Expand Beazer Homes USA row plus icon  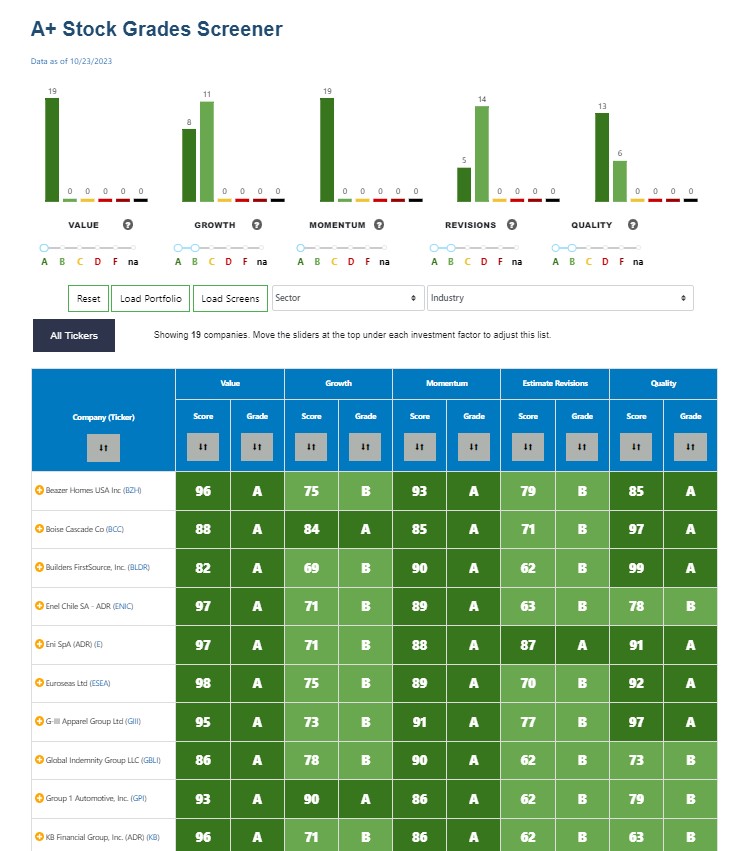[x=39, y=490]
